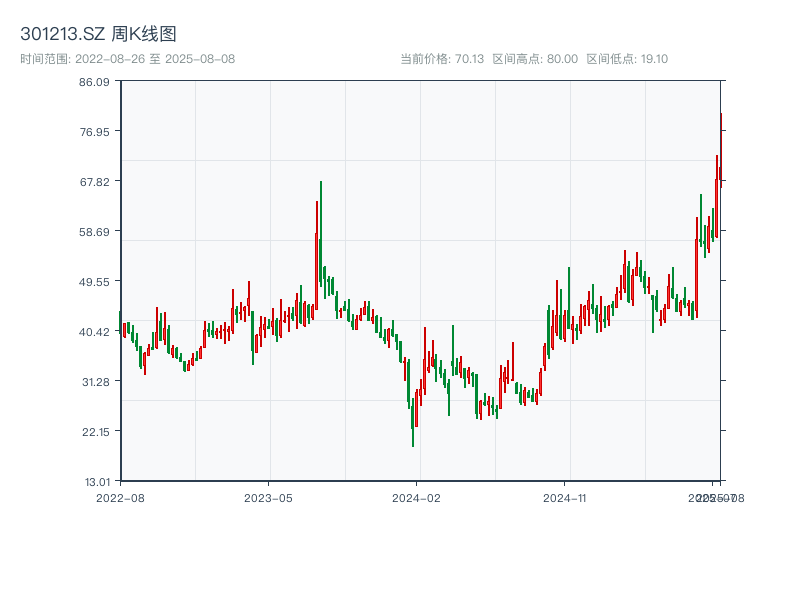Click y-axis label 40.42
Viewport: 800px width, 600px height.
coord(94,332)
